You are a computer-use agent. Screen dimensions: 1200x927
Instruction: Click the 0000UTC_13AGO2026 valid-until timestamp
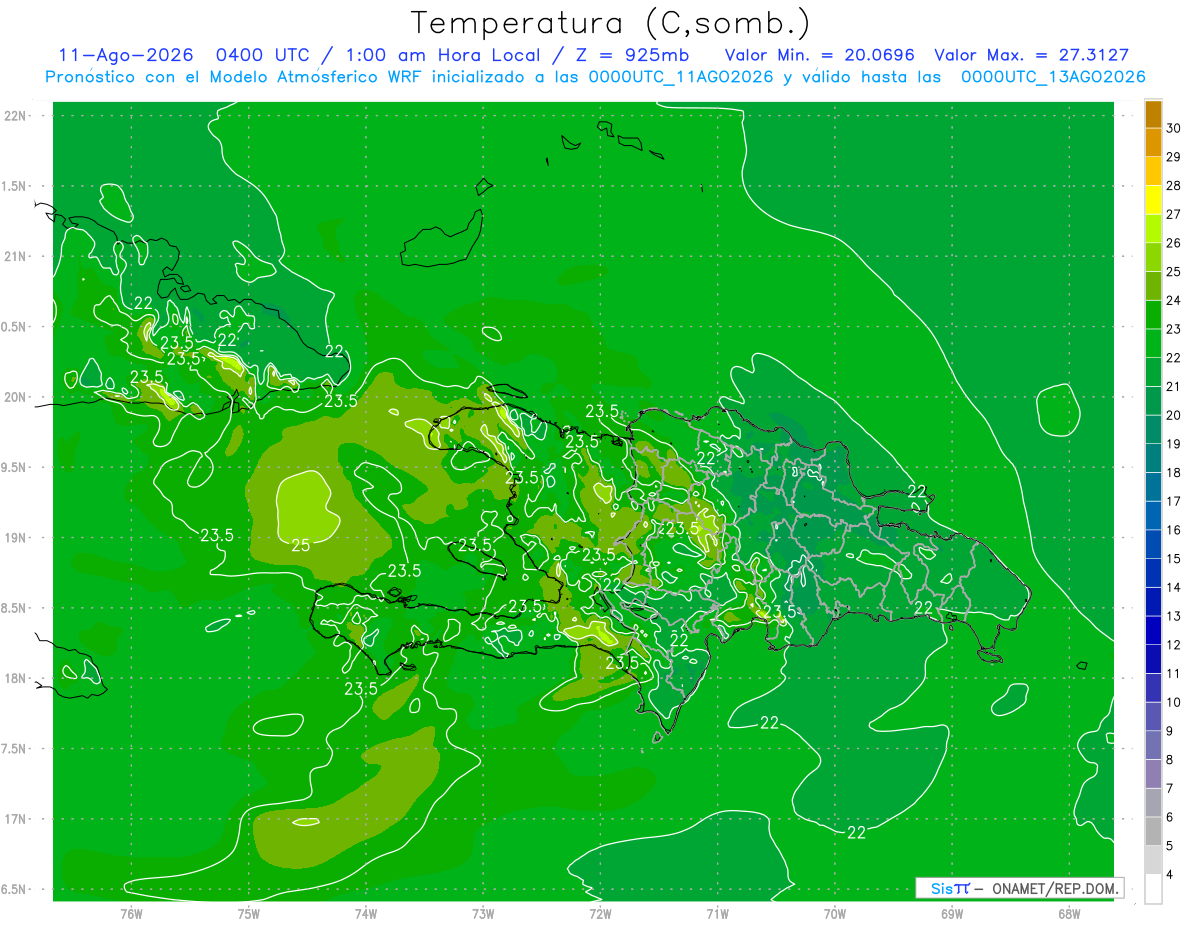1053,77
